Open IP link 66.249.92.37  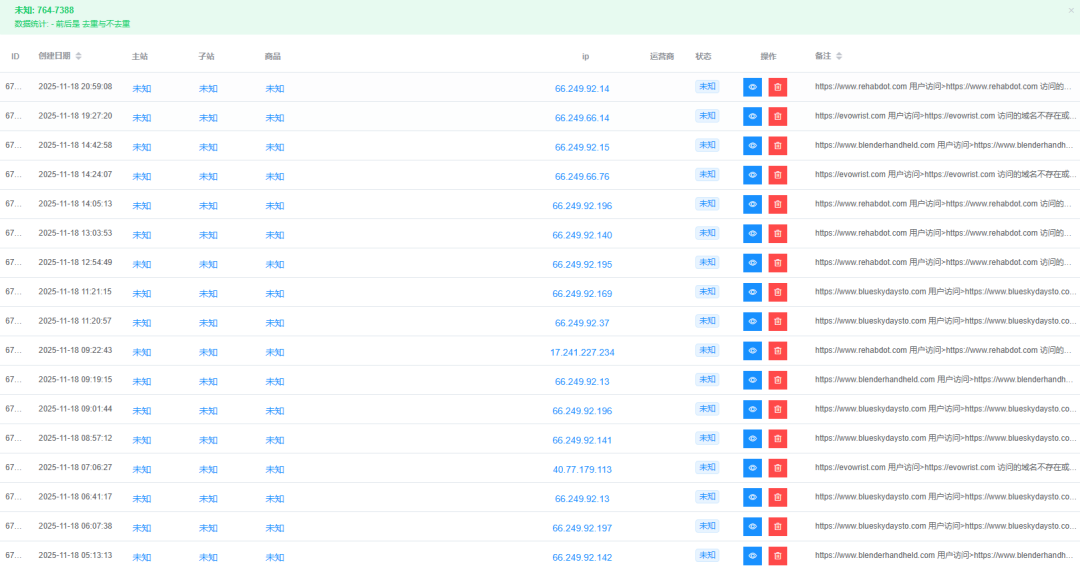pyautogui.click(x=582, y=323)
